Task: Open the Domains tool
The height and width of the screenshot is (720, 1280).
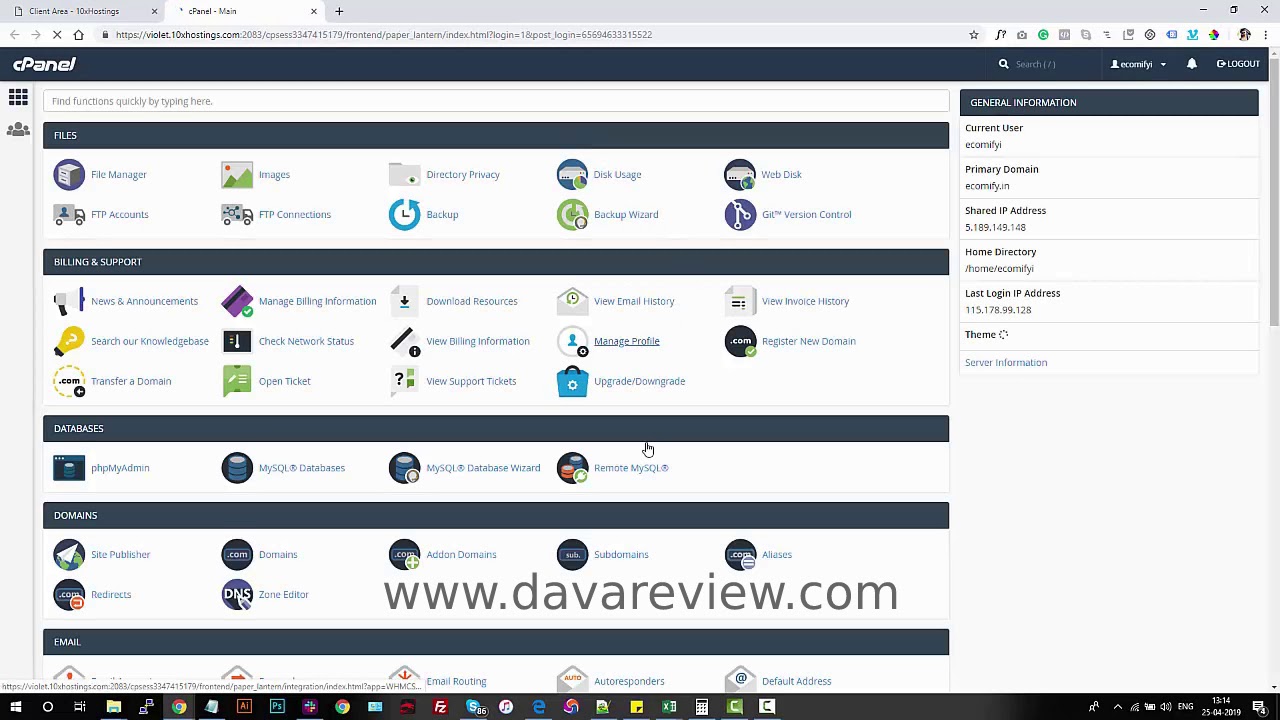Action: tap(278, 554)
